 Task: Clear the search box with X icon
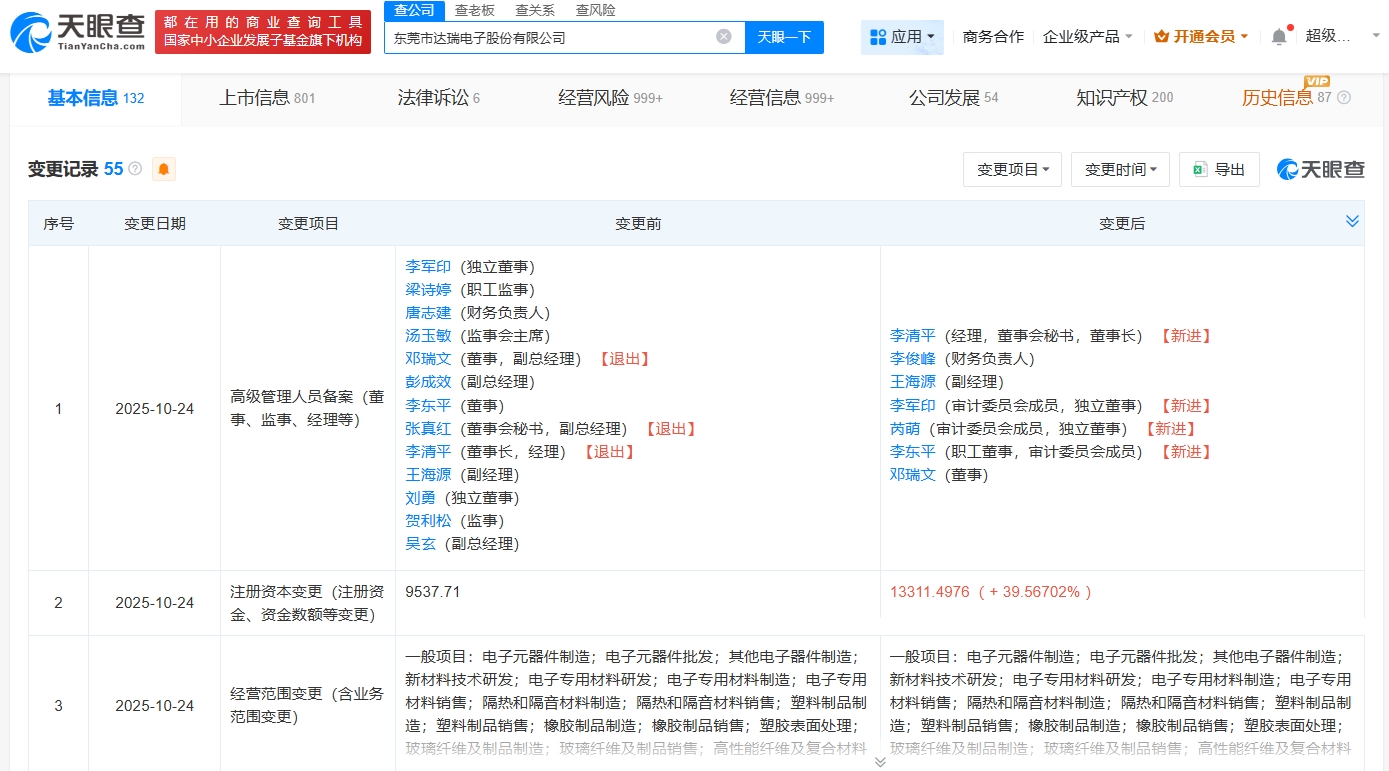[x=724, y=37]
